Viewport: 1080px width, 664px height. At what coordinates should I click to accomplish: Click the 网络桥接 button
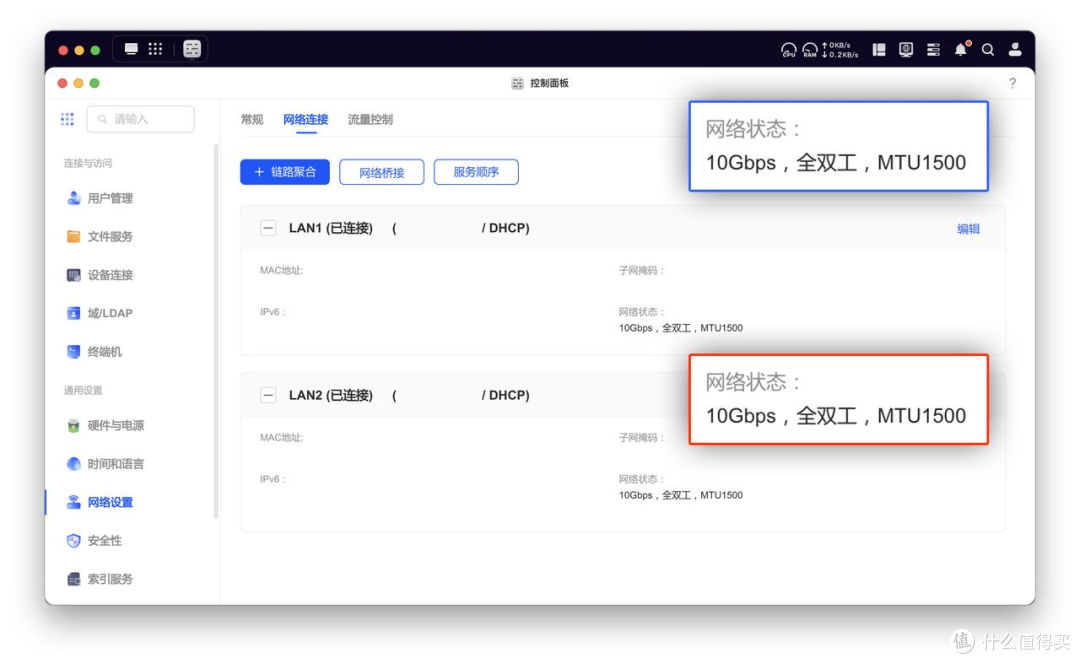point(382,172)
